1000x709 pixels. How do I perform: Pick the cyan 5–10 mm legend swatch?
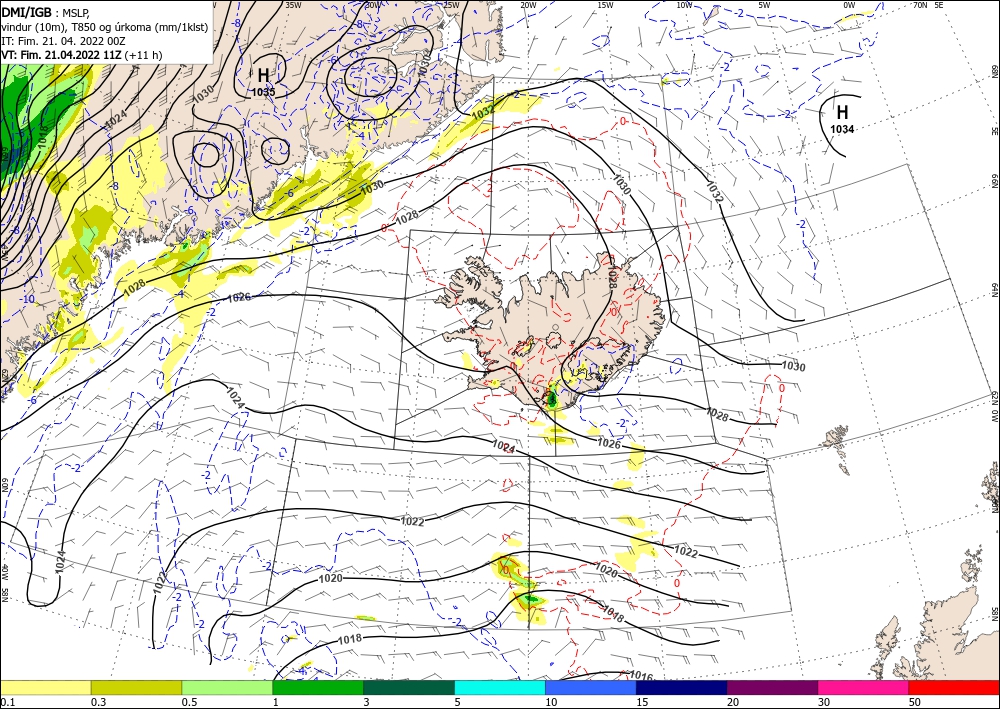[x=500, y=687]
